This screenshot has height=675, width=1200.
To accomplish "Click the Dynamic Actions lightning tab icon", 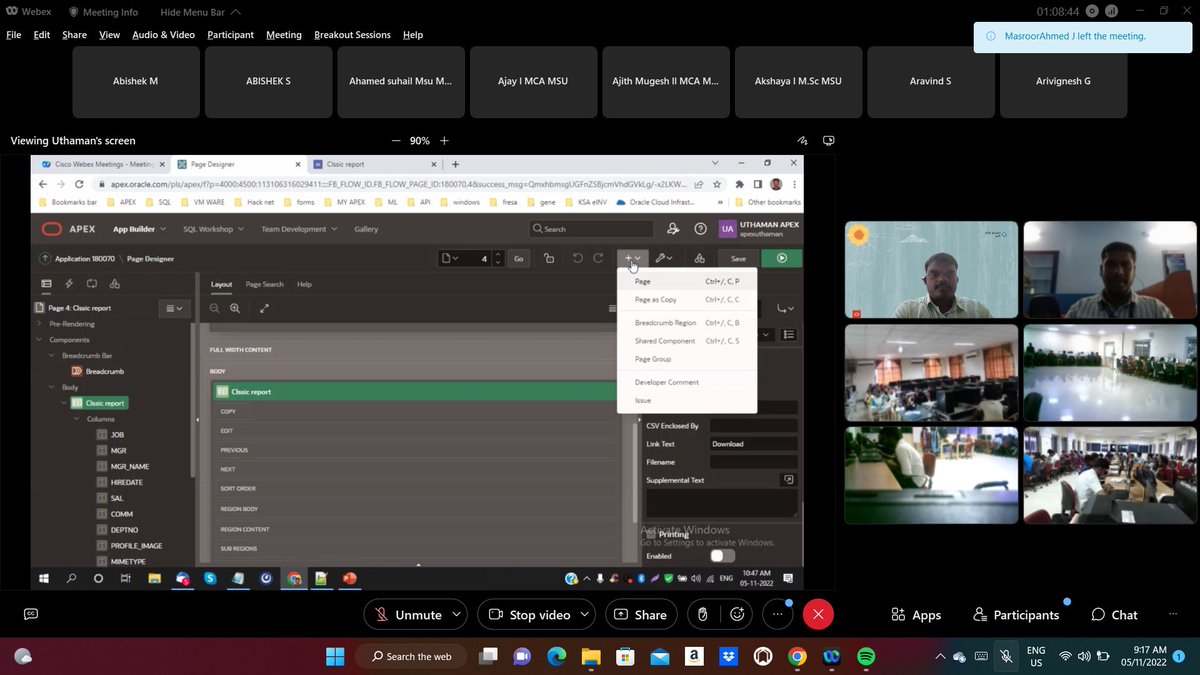I will coord(69,284).
